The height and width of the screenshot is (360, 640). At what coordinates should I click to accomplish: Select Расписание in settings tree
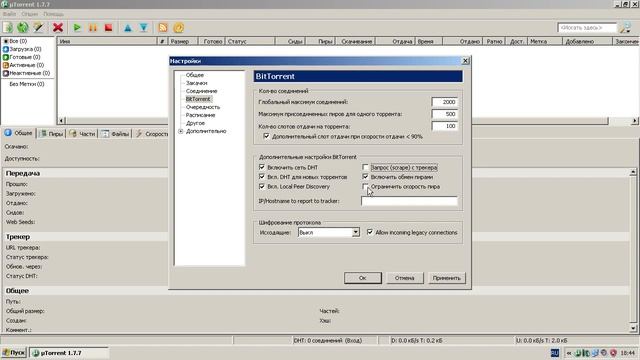(x=200, y=115)
